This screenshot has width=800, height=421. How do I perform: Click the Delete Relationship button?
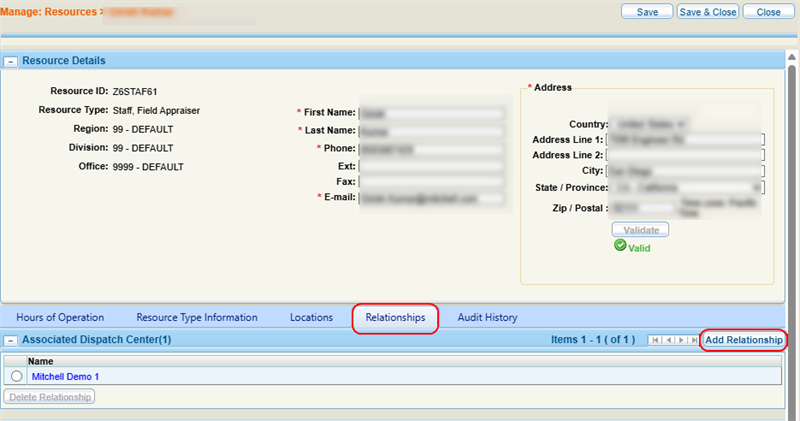[49, 397]
